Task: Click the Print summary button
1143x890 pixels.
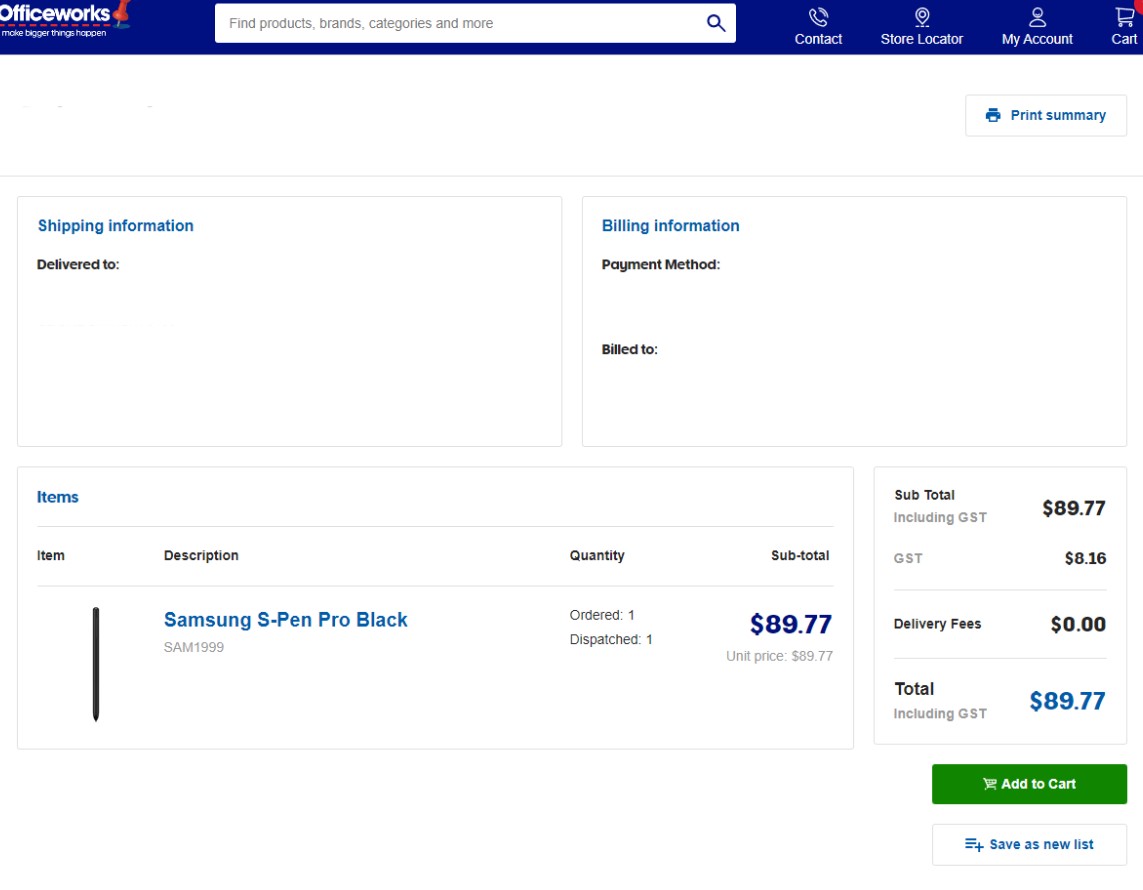Action: tap(1045, 115)
